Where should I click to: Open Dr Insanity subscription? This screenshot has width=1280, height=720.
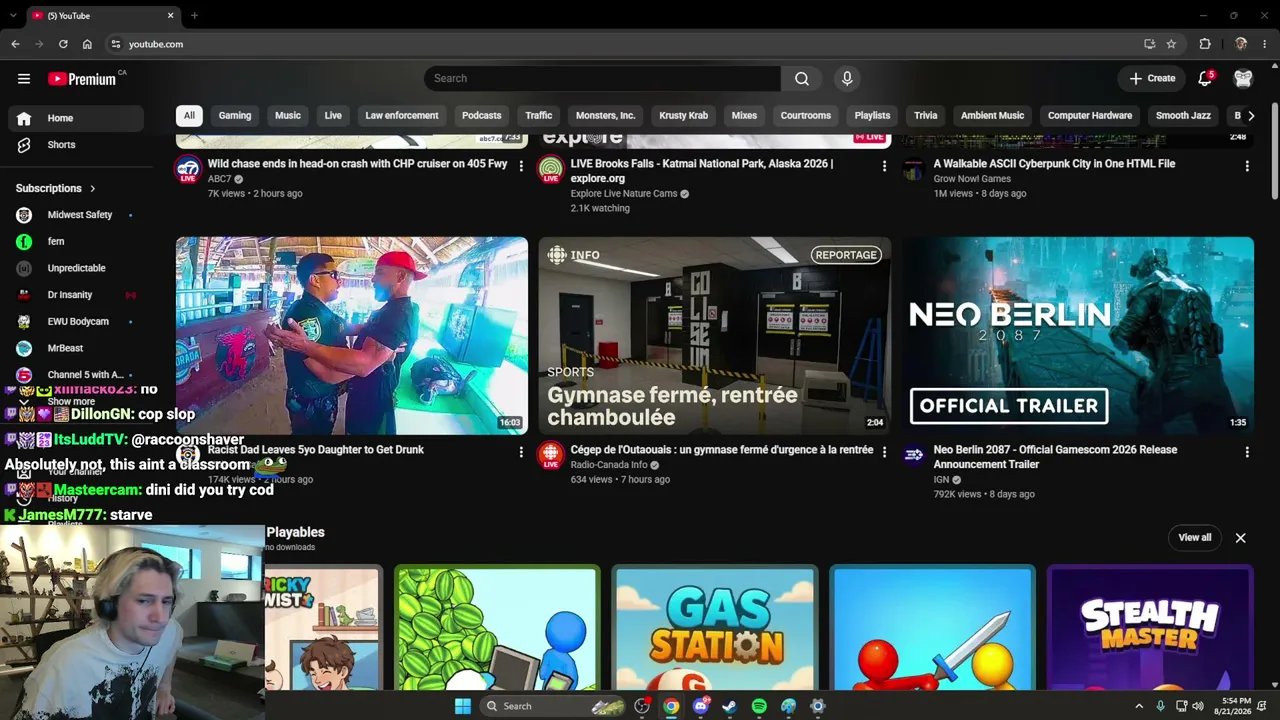click(x=76, y=295)
